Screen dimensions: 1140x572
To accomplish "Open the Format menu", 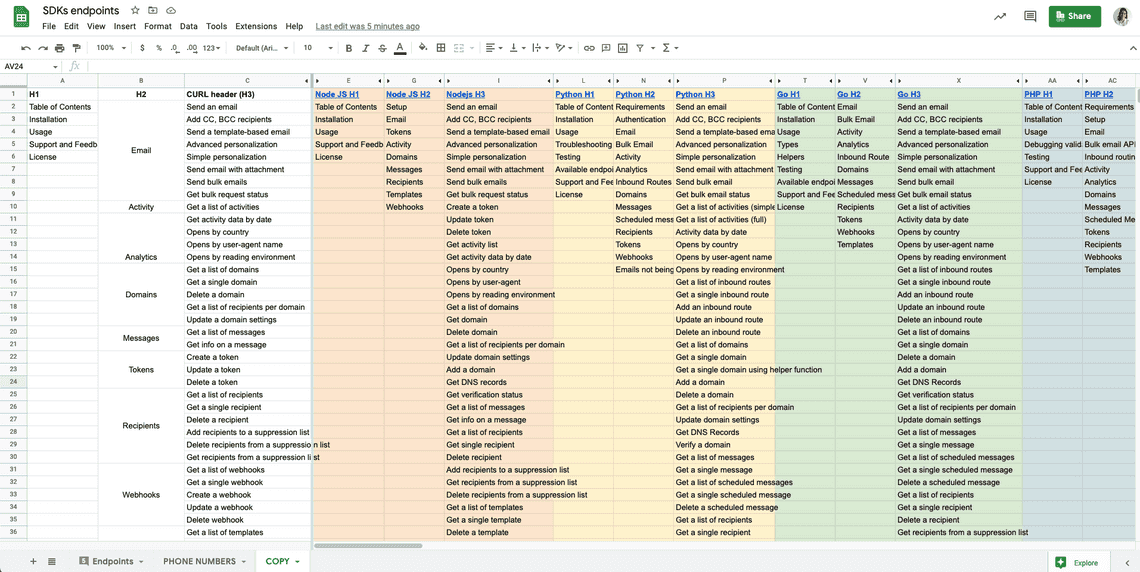I will [158, 26].
